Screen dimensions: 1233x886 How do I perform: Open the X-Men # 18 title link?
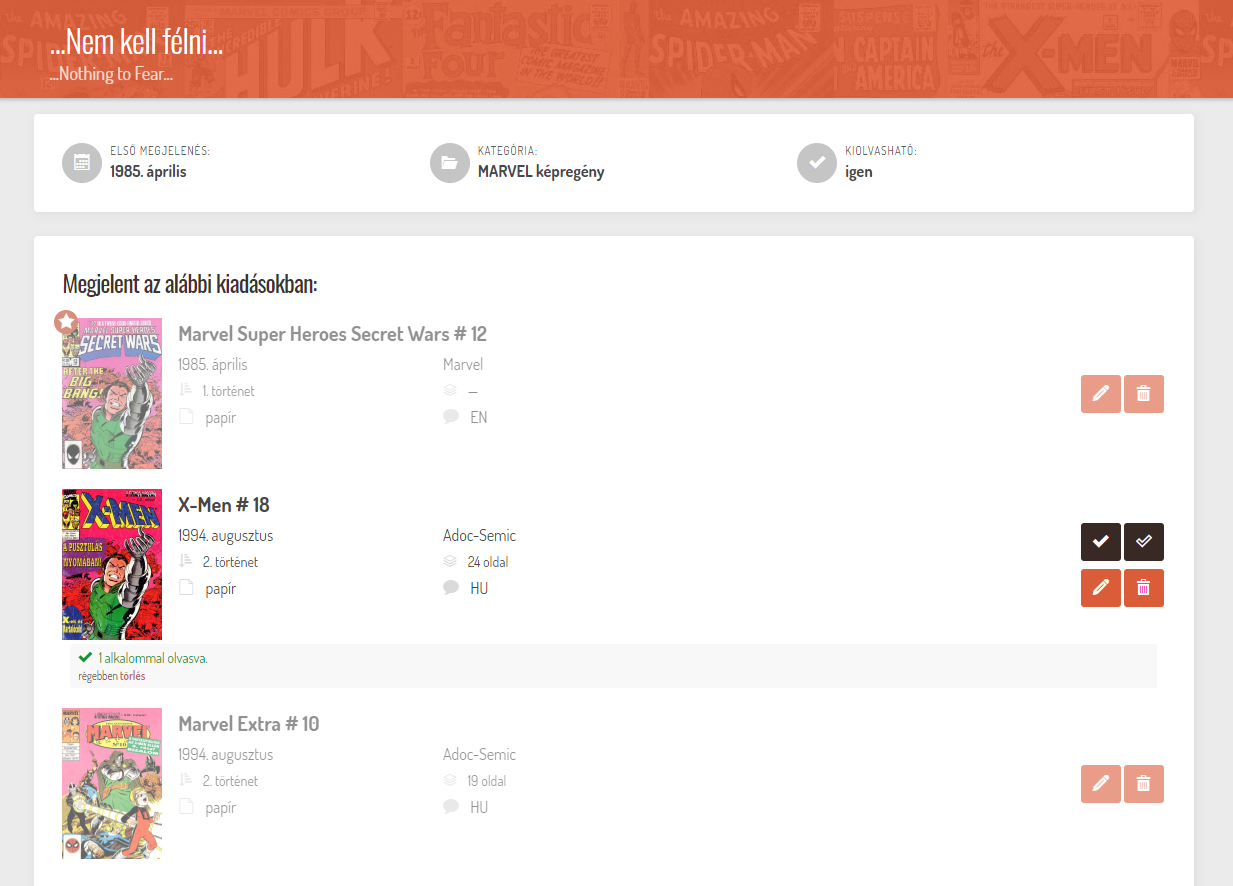[x=224, y=505]
